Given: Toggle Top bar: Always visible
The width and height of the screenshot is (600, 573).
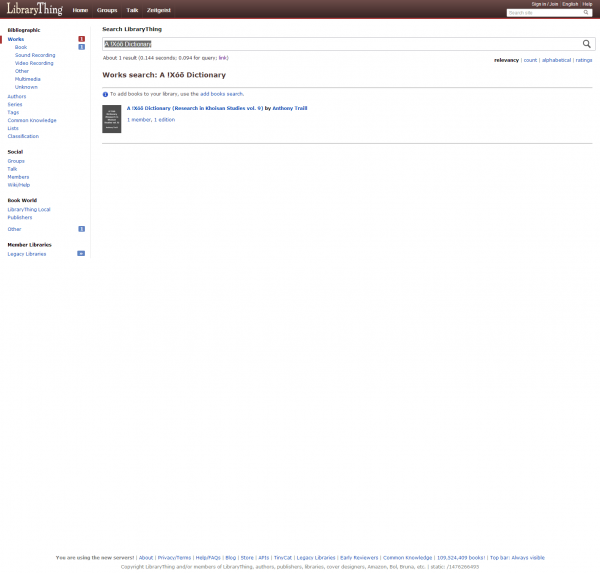Looking at the screenshot, I should click(517, 558).
